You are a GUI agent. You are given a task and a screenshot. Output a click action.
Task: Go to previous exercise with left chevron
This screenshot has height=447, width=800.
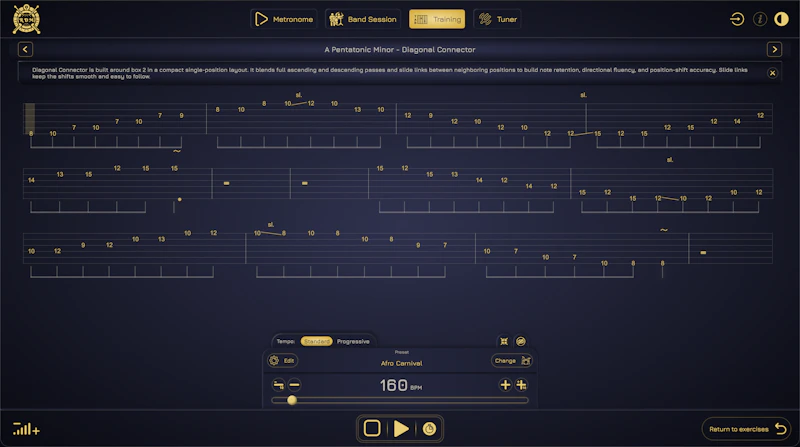click(26, 49)
